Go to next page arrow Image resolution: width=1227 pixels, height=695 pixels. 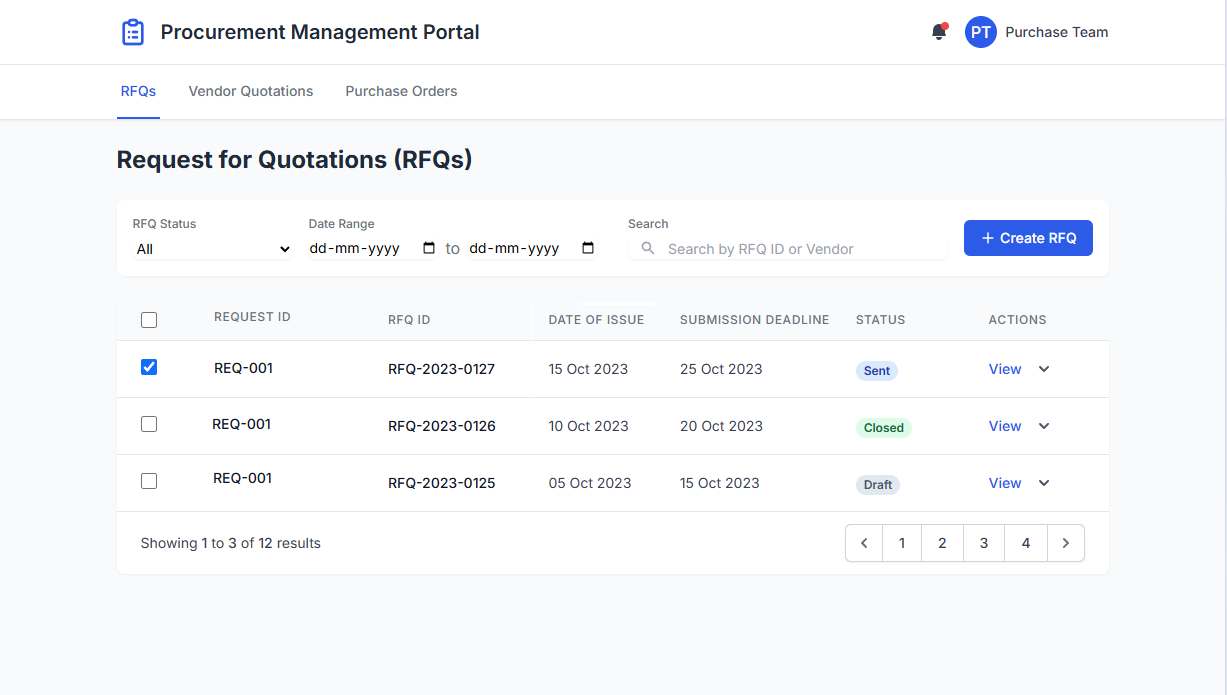[x=1066, y=543]
